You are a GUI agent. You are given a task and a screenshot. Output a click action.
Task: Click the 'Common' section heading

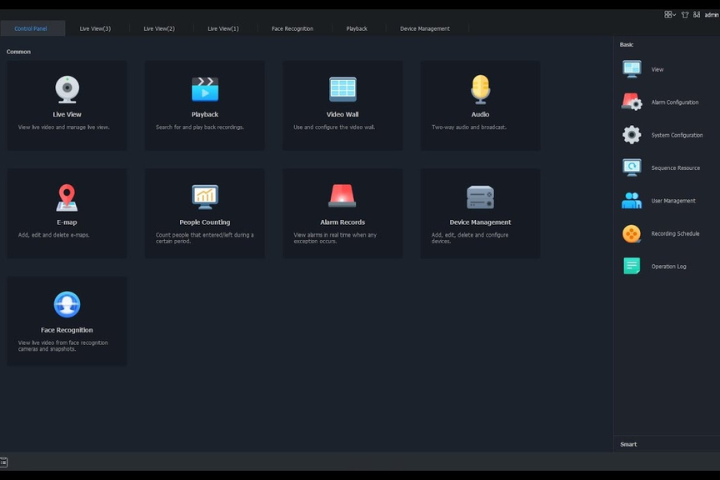[19, 52]
